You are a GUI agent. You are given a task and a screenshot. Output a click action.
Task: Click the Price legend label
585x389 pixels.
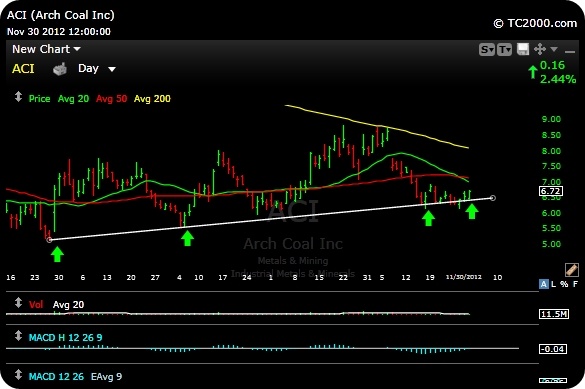coord(40,99)
